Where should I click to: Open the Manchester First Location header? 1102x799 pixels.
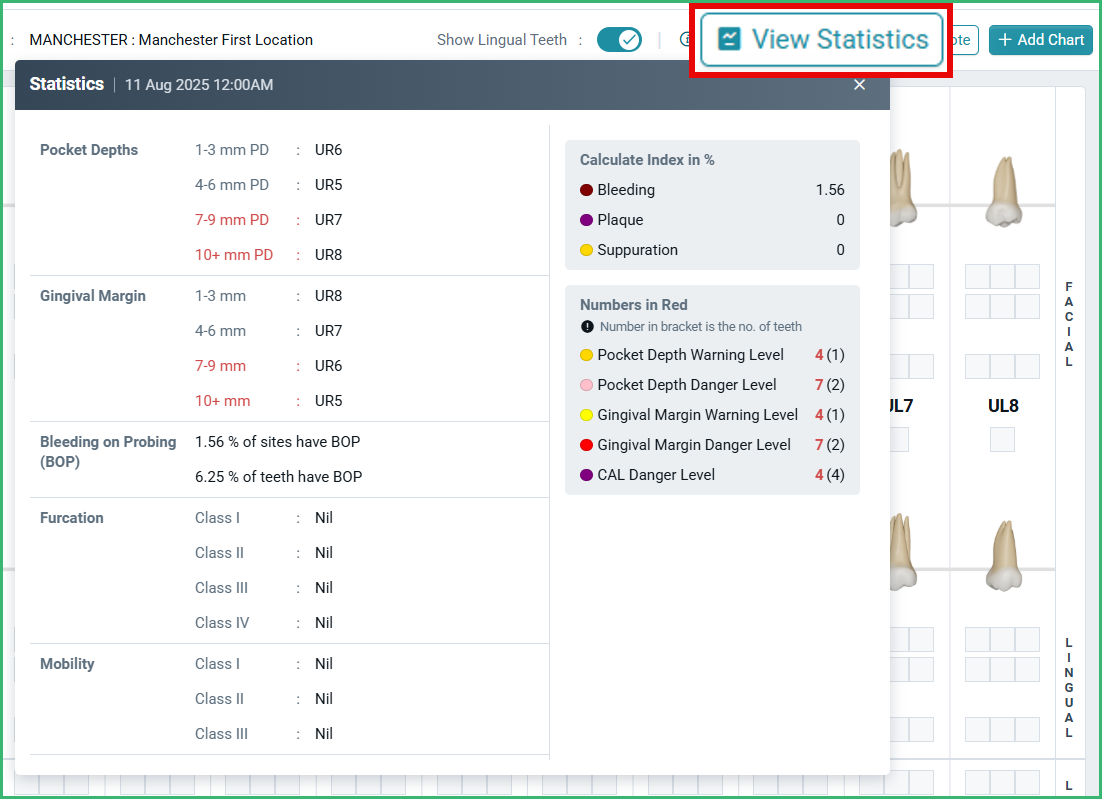click(170, 39)
